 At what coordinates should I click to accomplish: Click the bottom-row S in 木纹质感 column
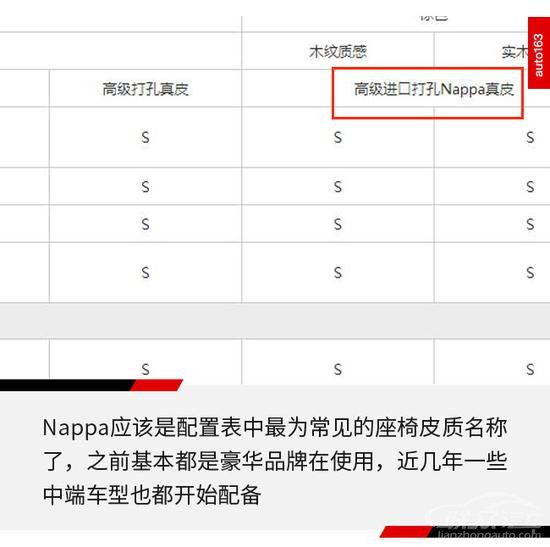(x=338, y=369)
